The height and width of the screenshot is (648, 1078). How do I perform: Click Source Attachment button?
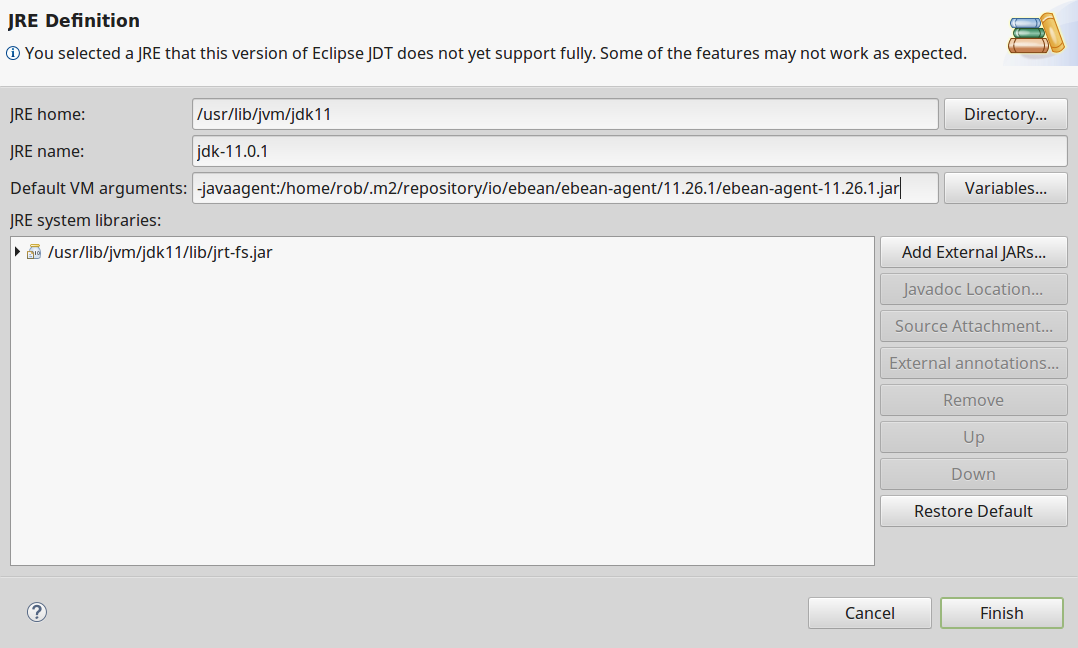click(974, 326)
